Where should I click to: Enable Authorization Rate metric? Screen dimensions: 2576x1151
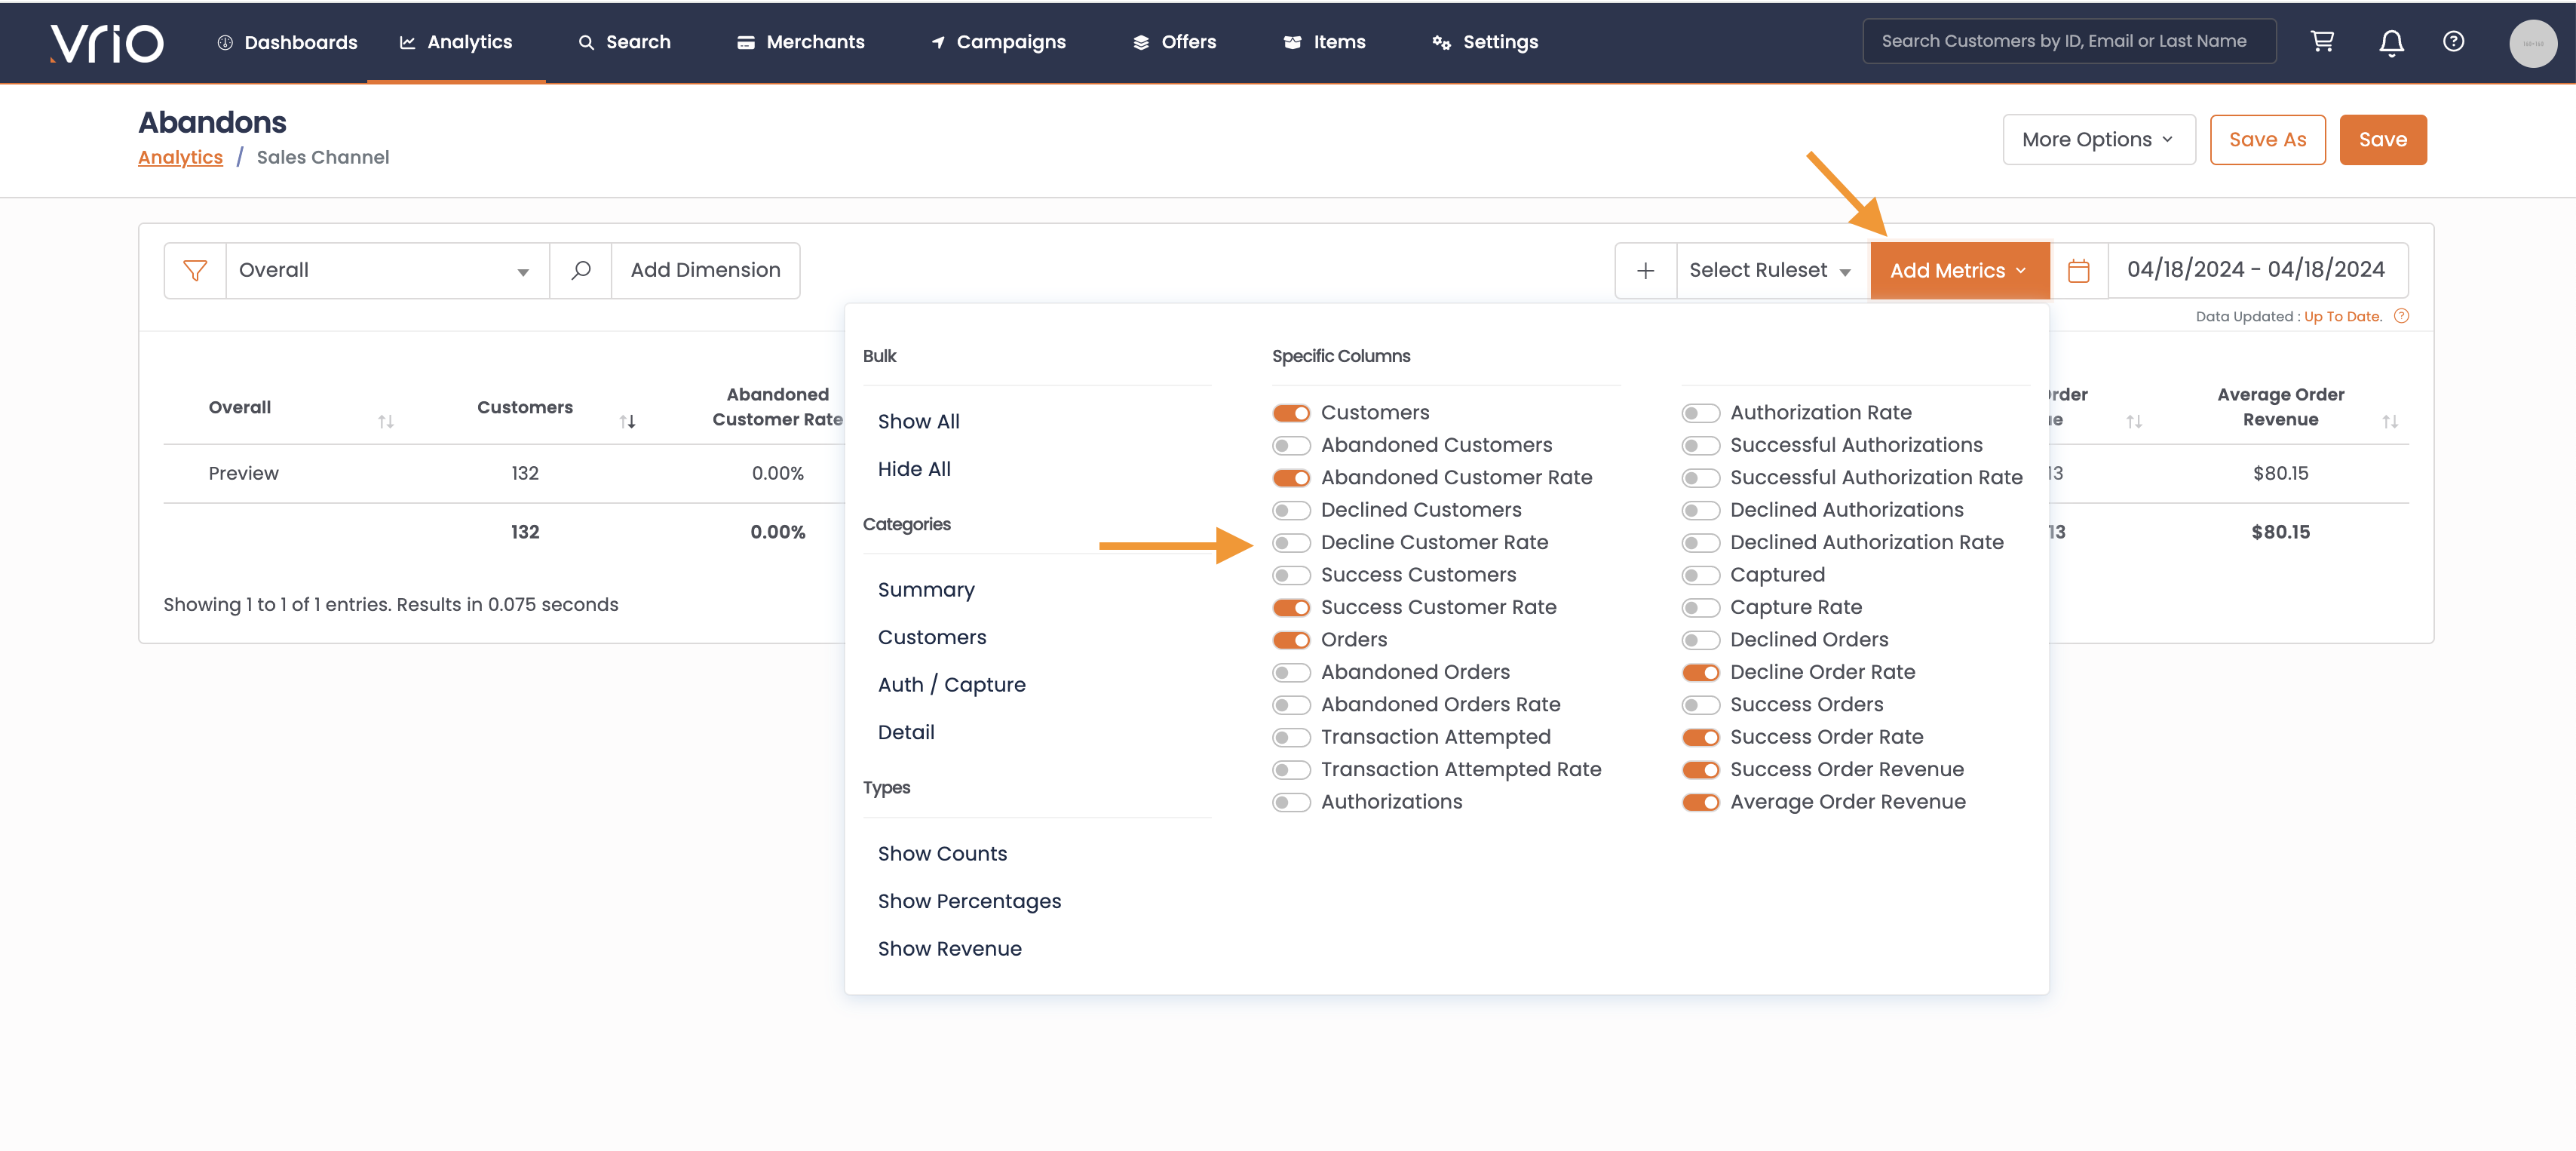click(x=1700, y=413)
